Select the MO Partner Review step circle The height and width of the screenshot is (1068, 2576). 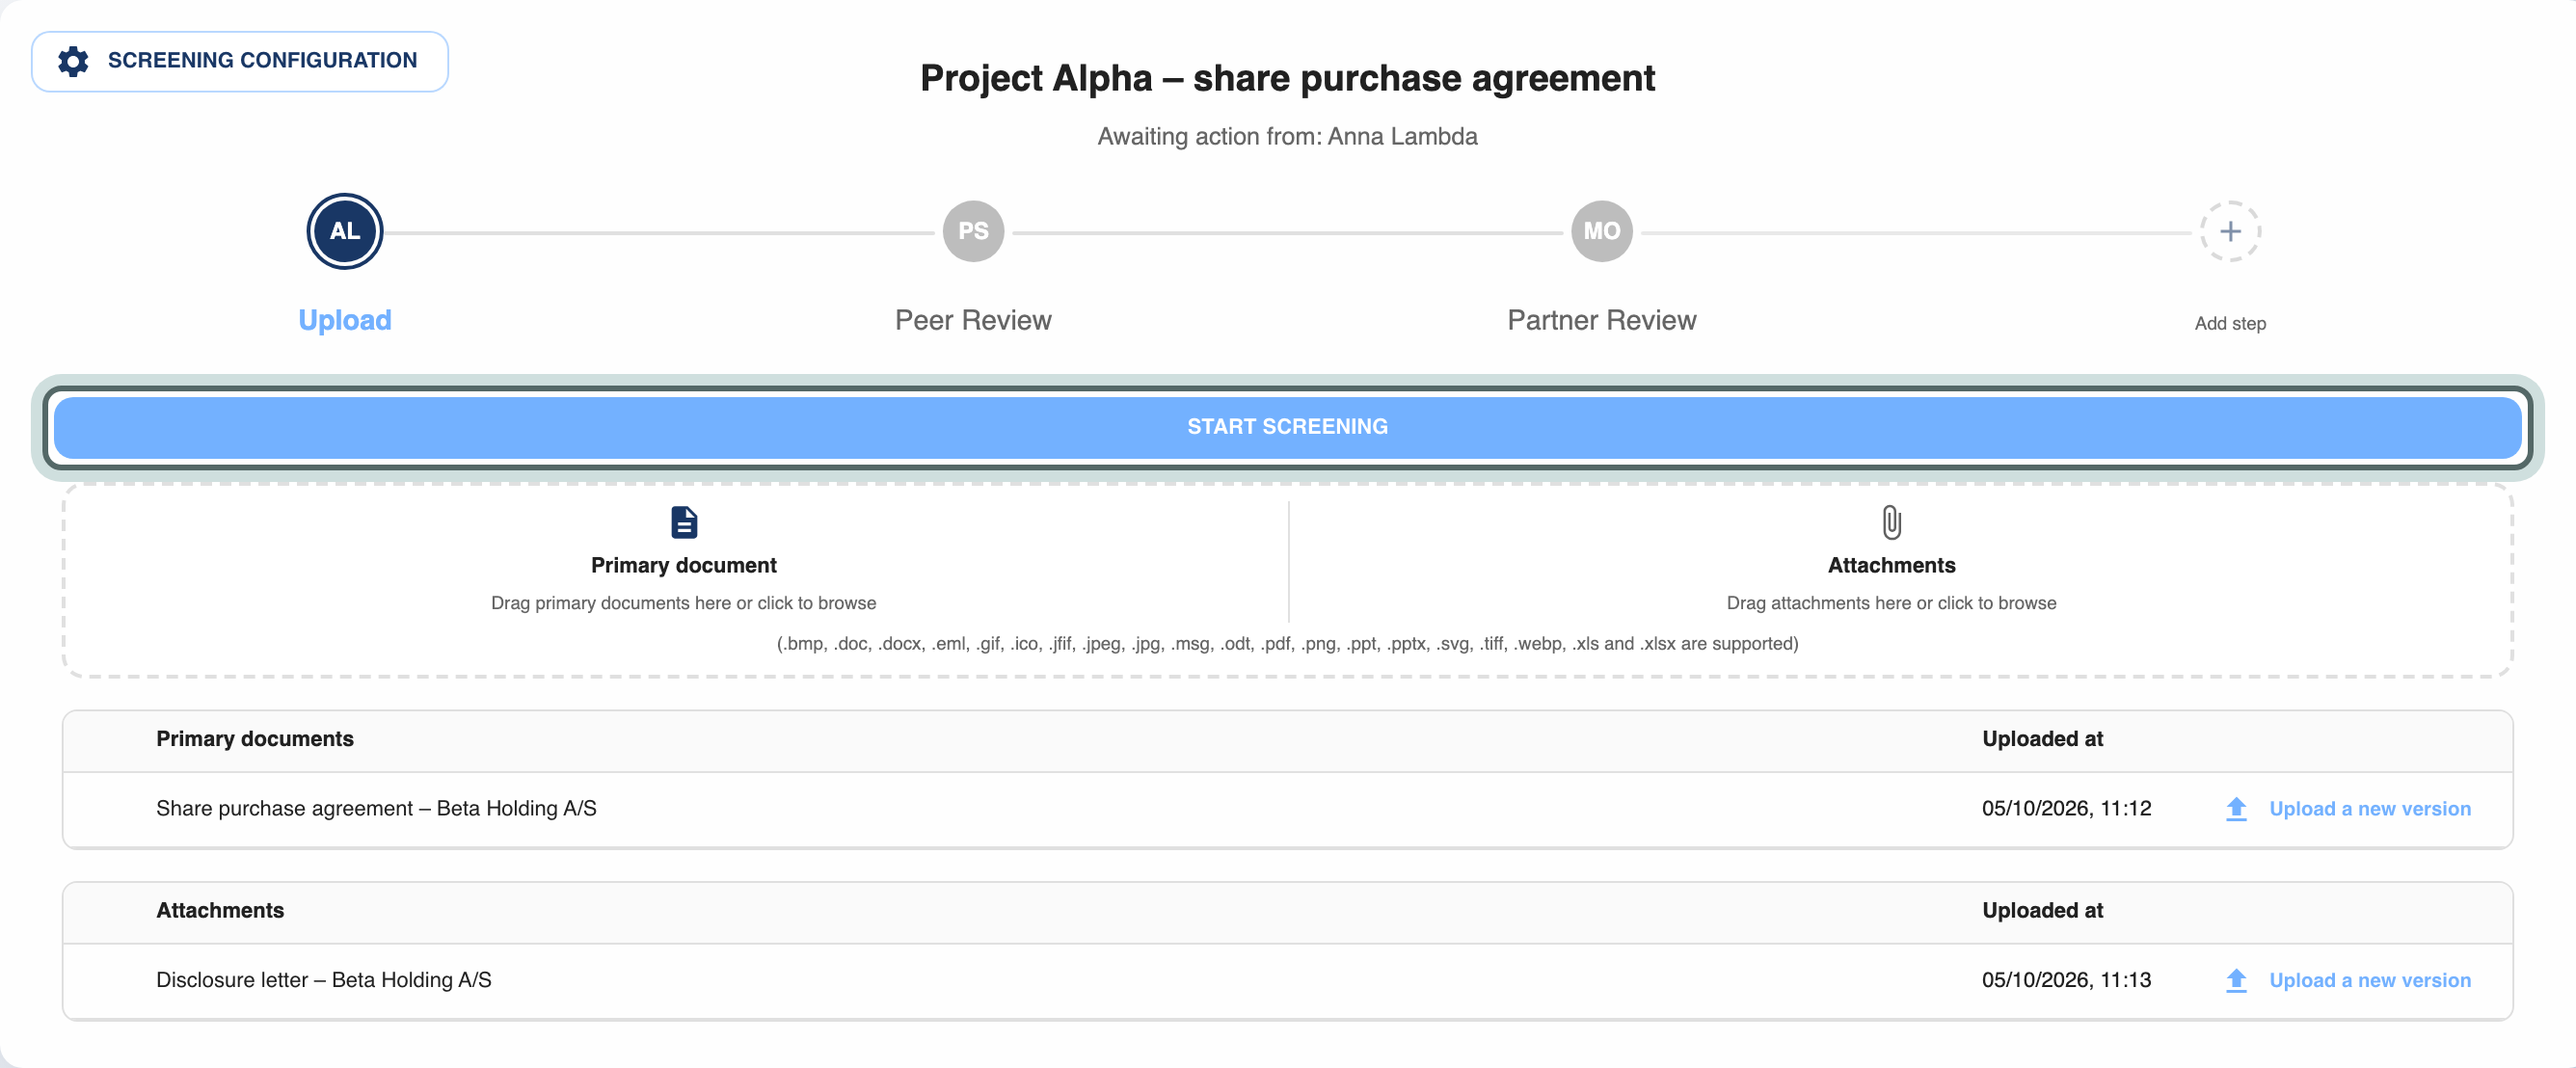point(1602,231)
